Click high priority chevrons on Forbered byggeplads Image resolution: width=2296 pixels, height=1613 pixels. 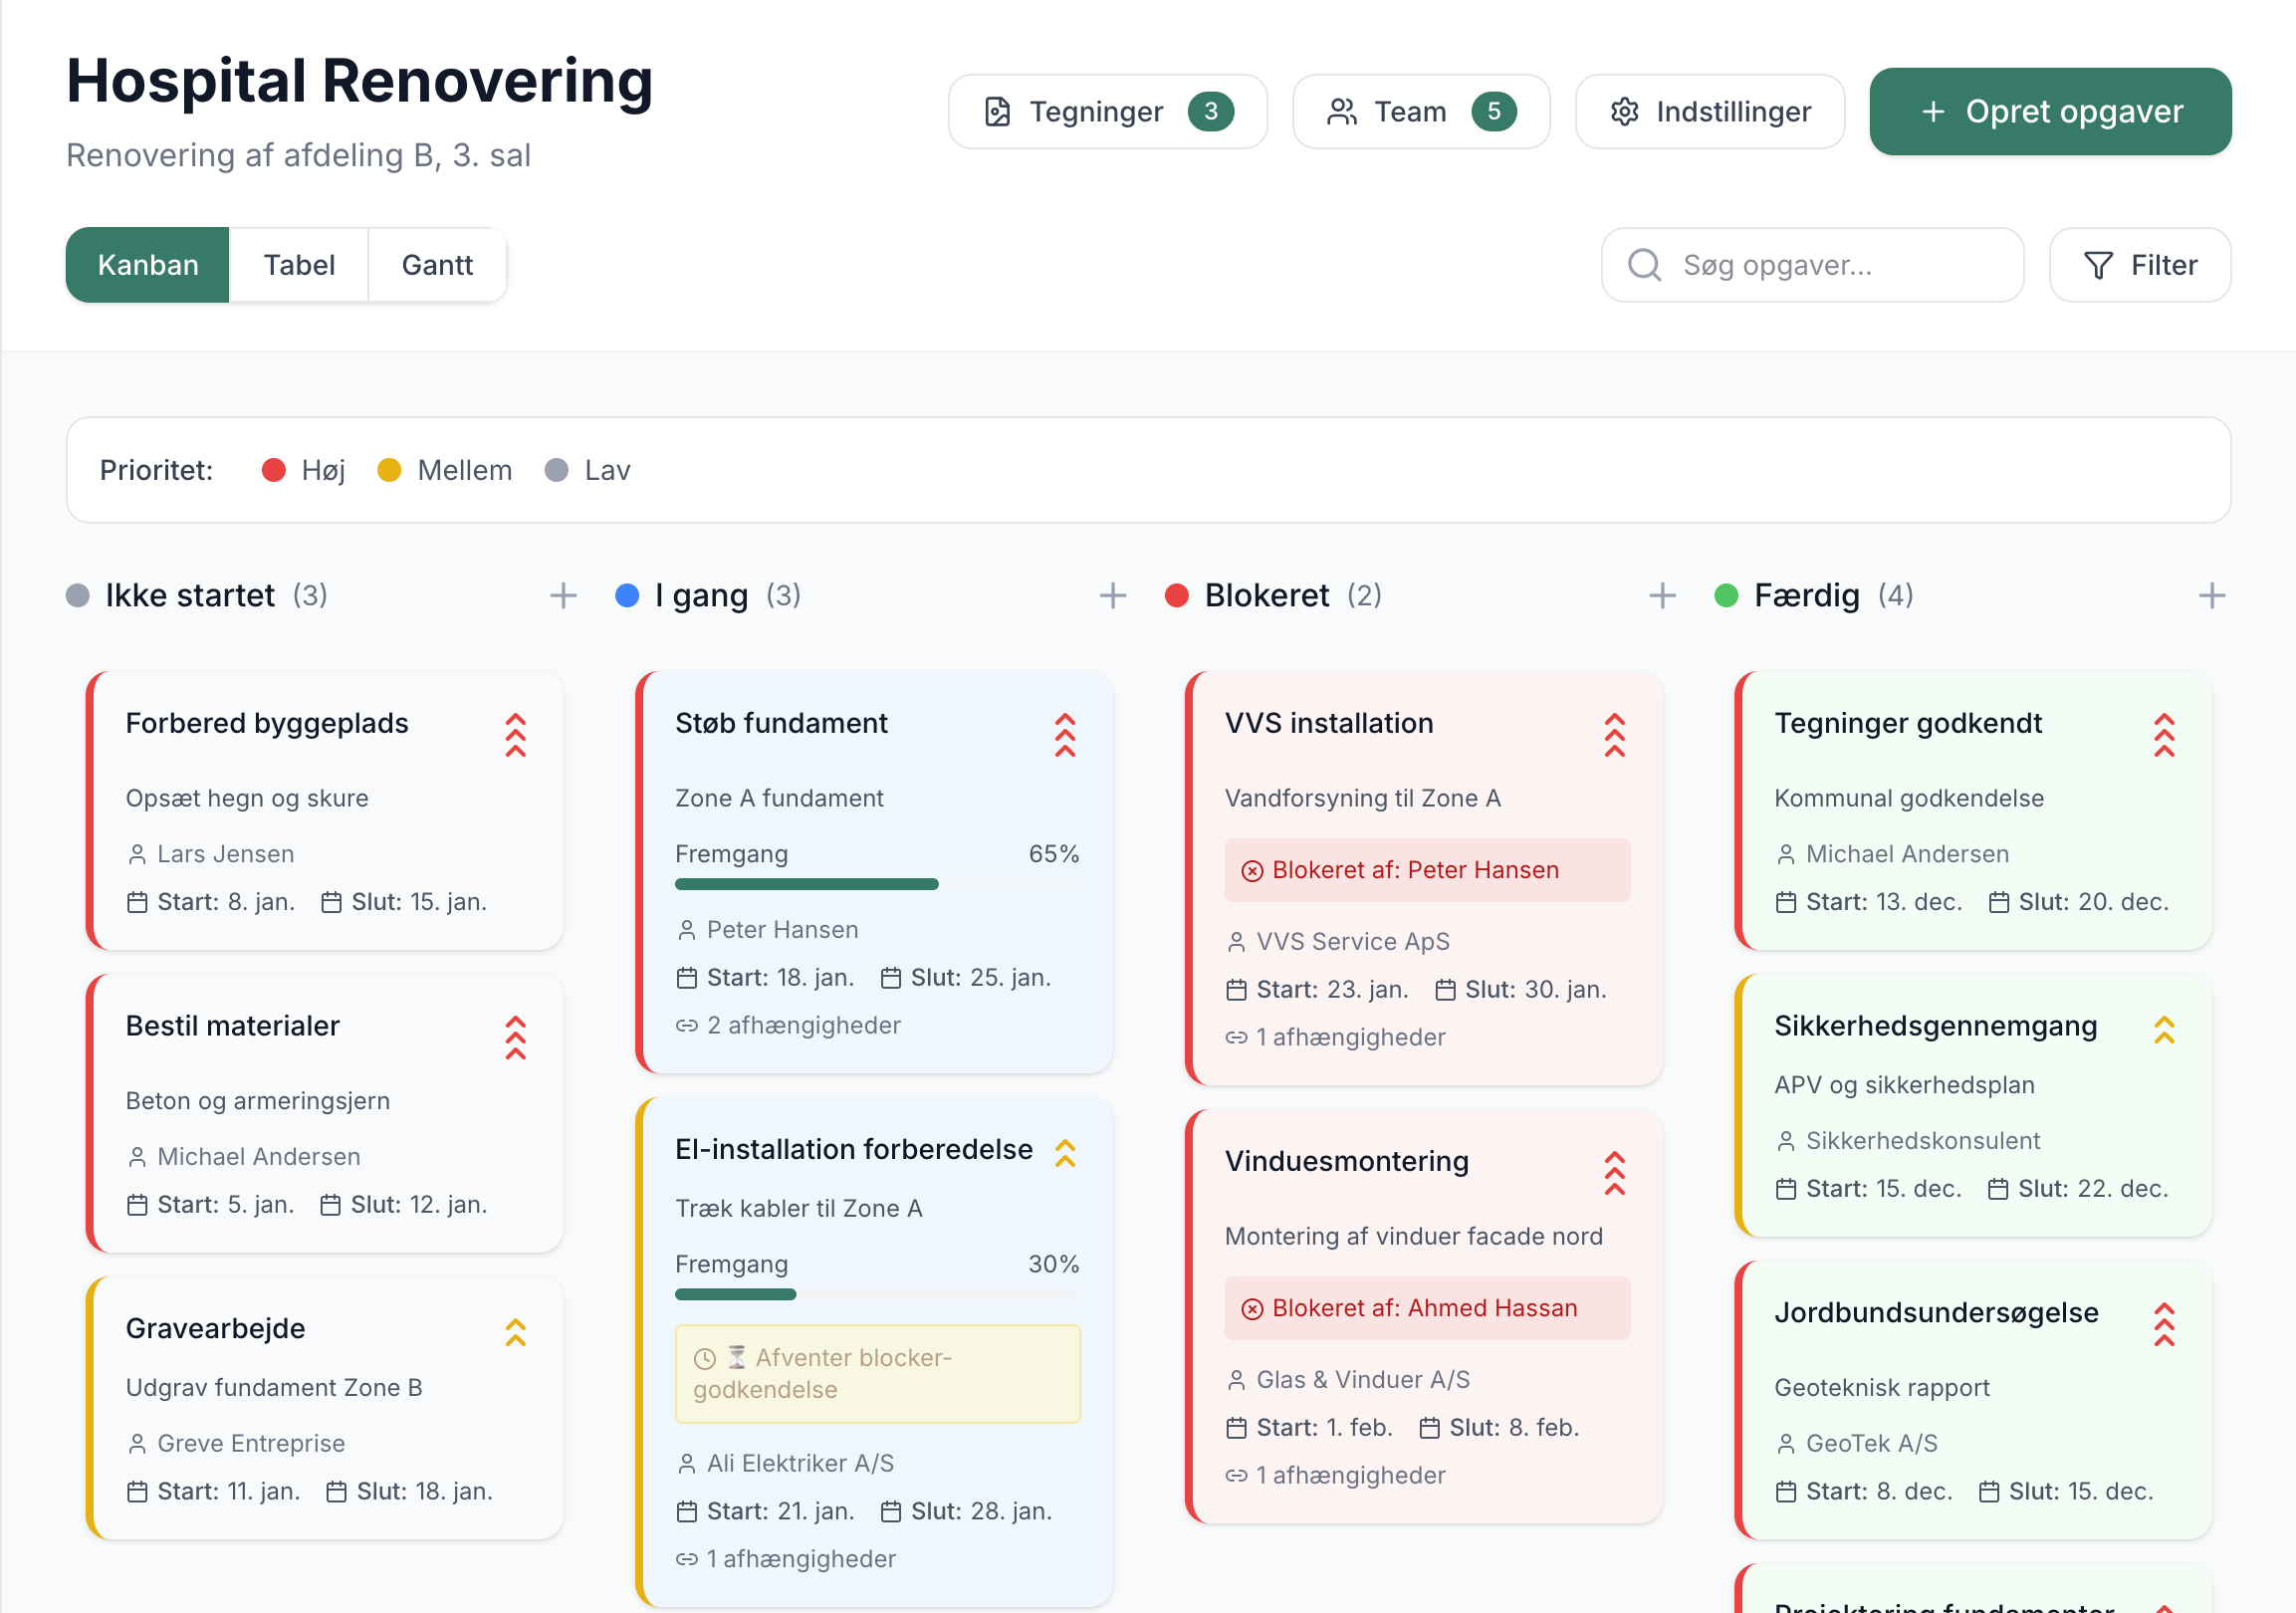click(515, 735)
